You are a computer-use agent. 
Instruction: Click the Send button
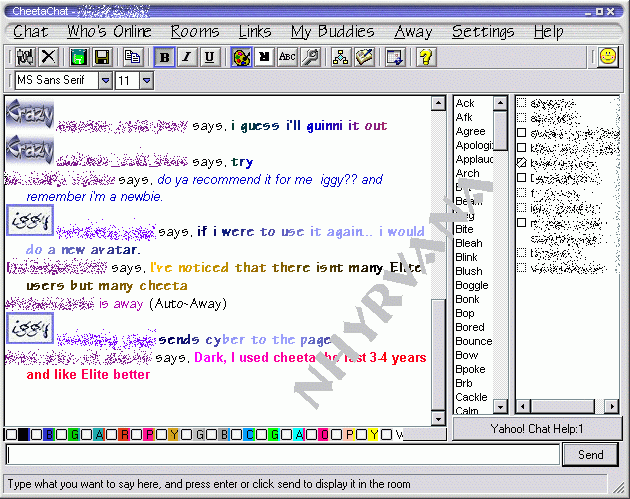[590, 455]
